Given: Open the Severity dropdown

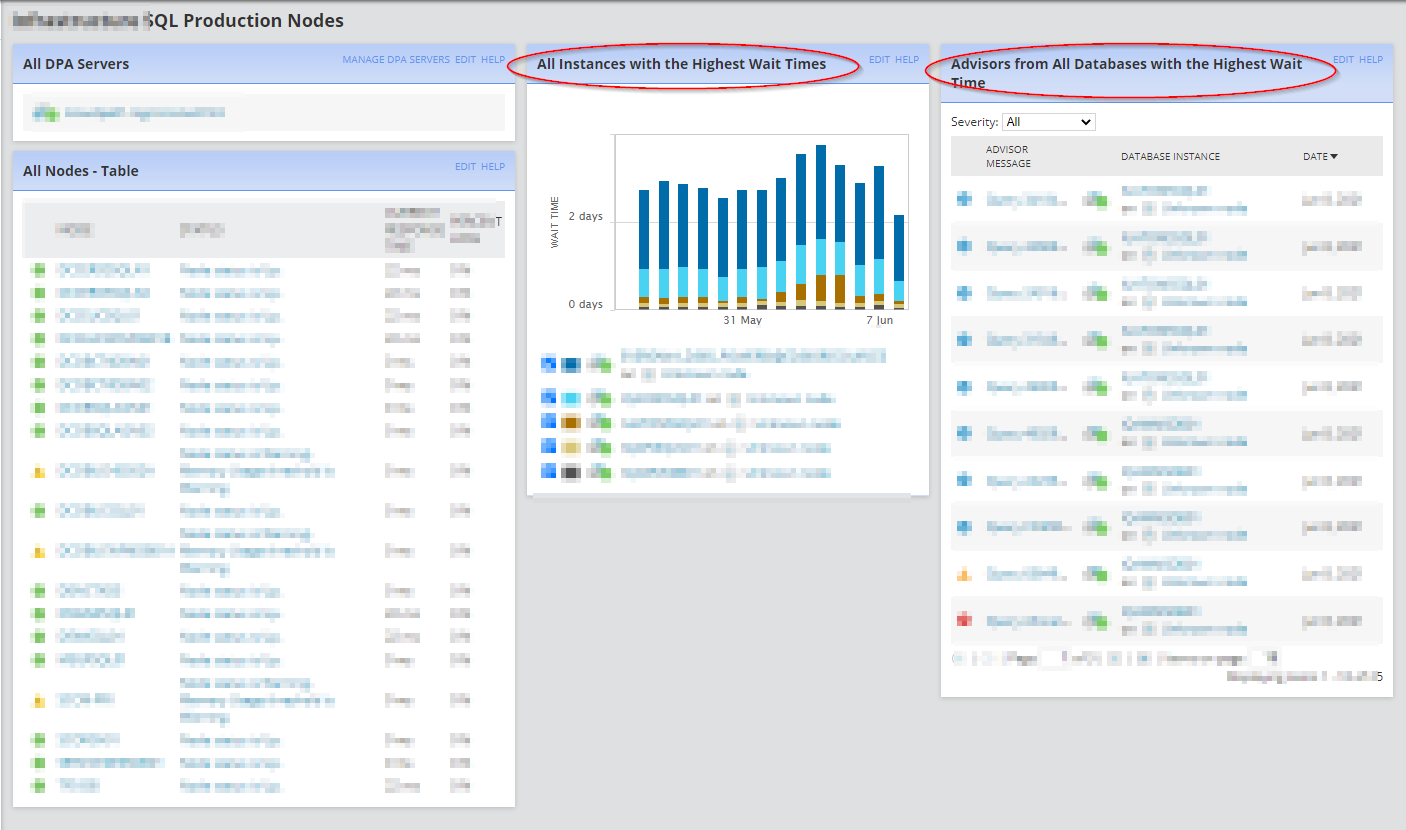Looking at the screenshot, I should [1049, 122].
